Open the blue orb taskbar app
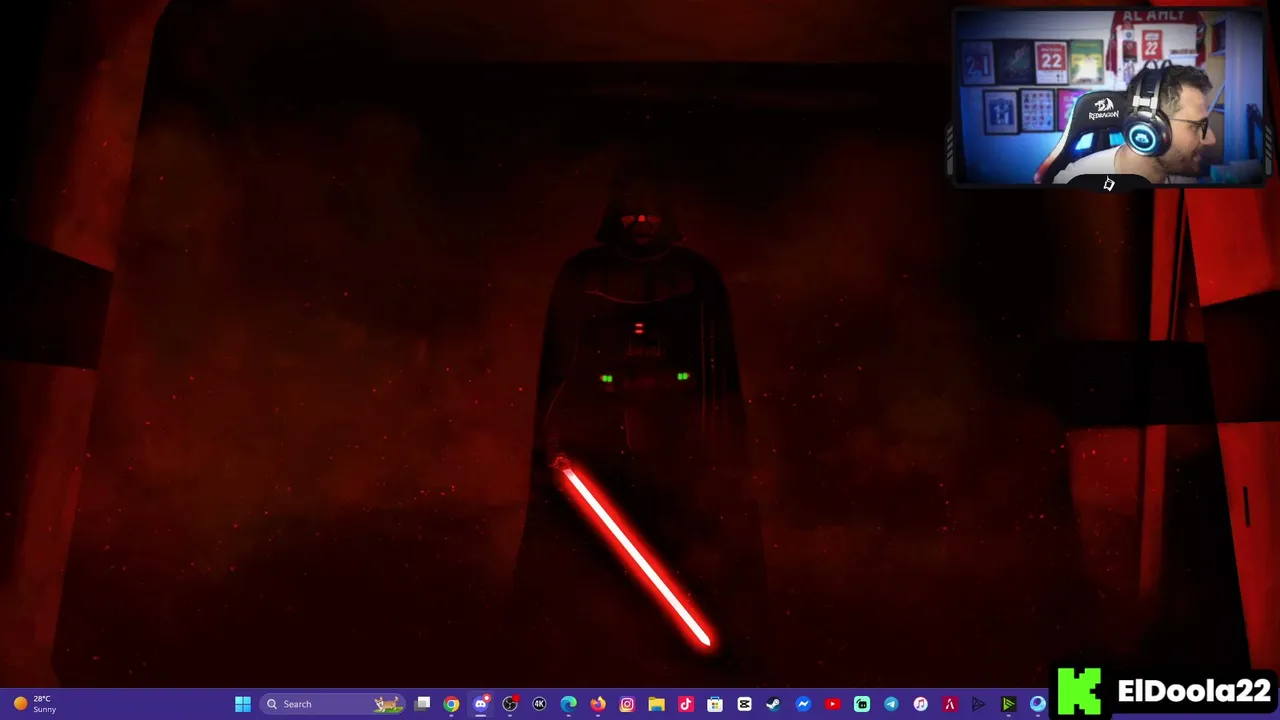Screen dimensions: 1280x720 coord(1037,704)
